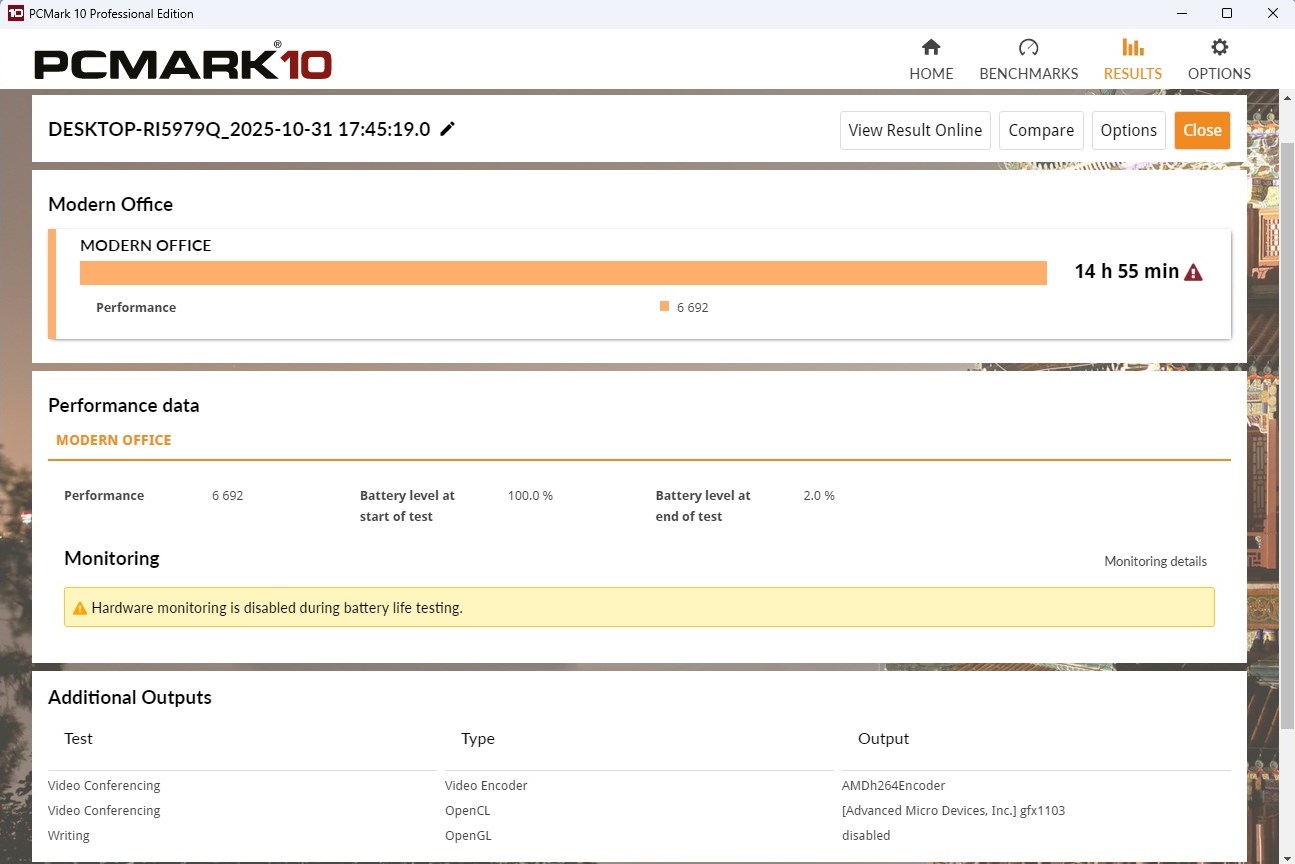Click the '6 692' value in Performance data
Screen dimensions: 1295x864
point(227,495)
